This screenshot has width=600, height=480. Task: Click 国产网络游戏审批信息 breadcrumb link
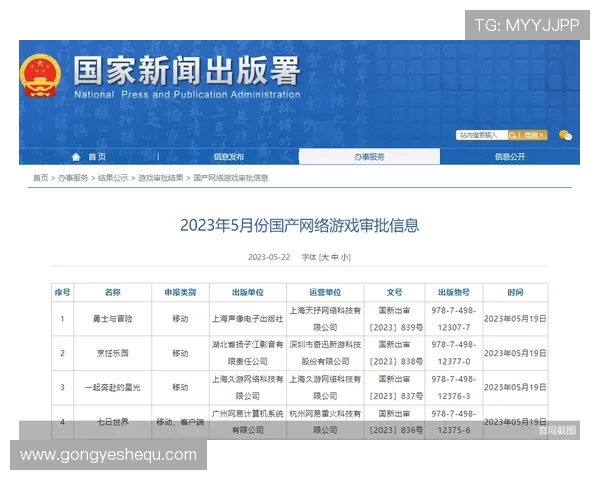[230, 178]
